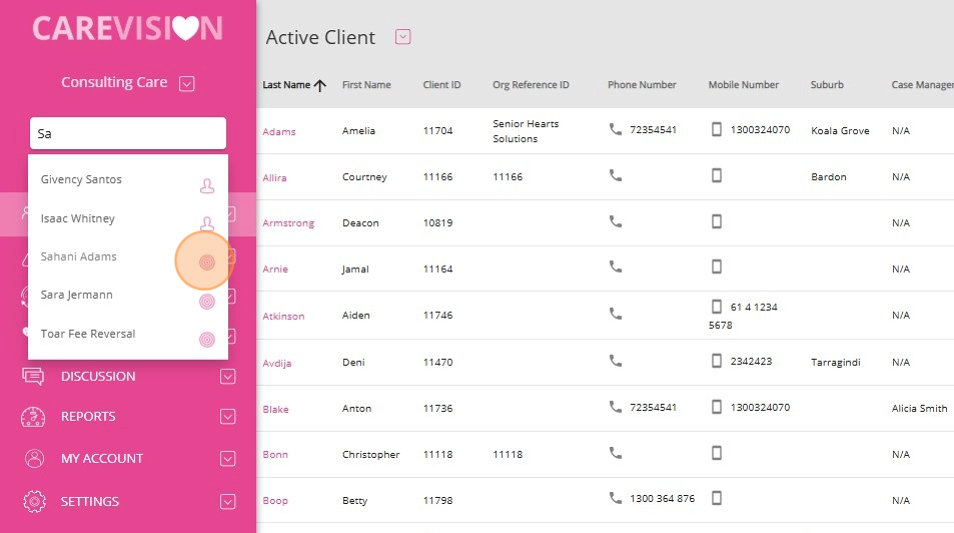Screen dimensions: 954x533
Task: Click the Discussion chat bubble icon
Action: tap(33, 377)
